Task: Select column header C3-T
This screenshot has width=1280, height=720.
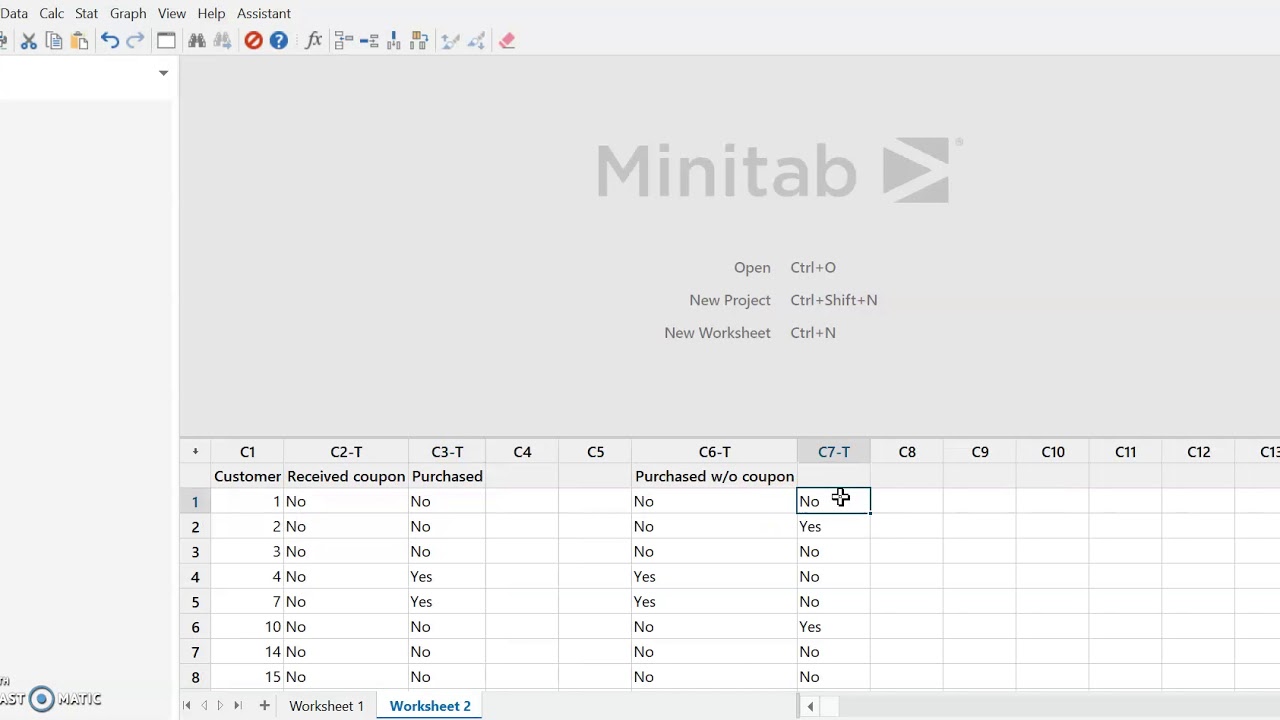Action: pyautogui.click(x=447, y=452)
